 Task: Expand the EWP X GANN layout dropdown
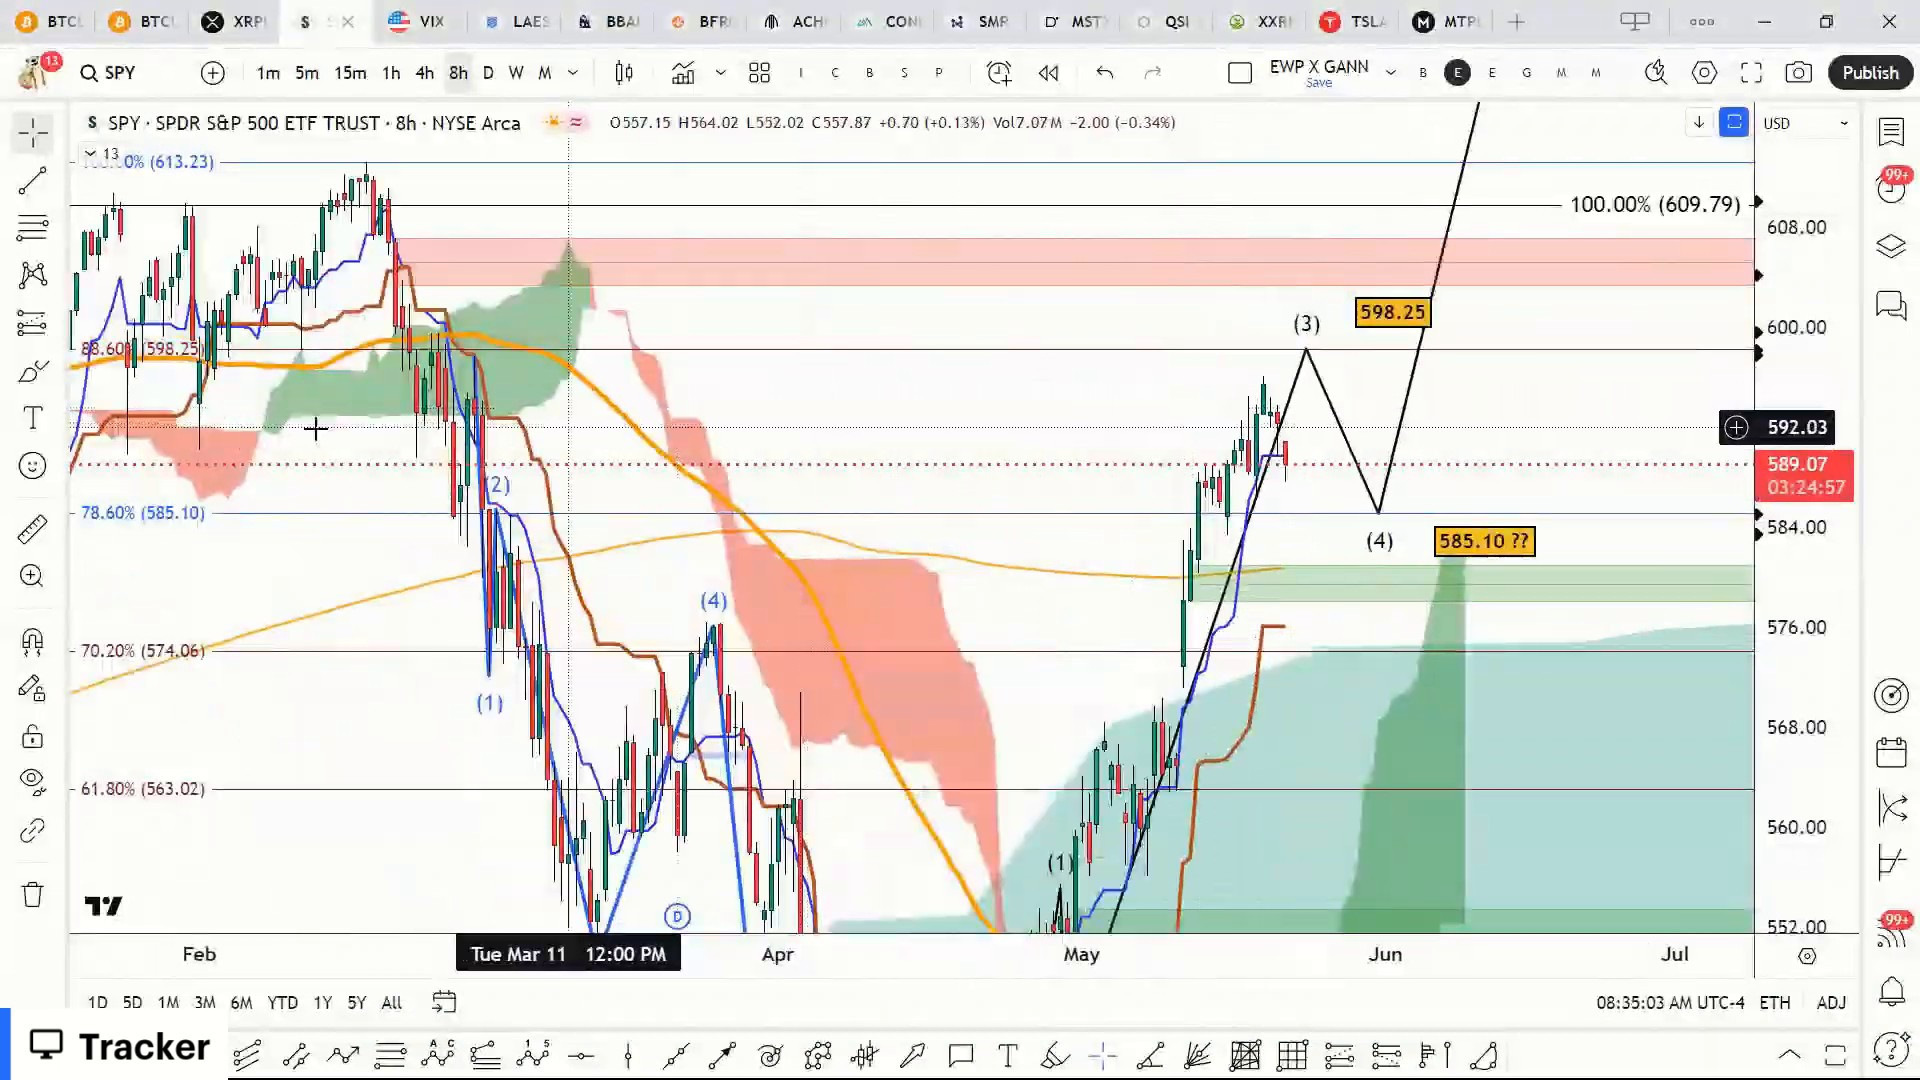pos(1390,72)
